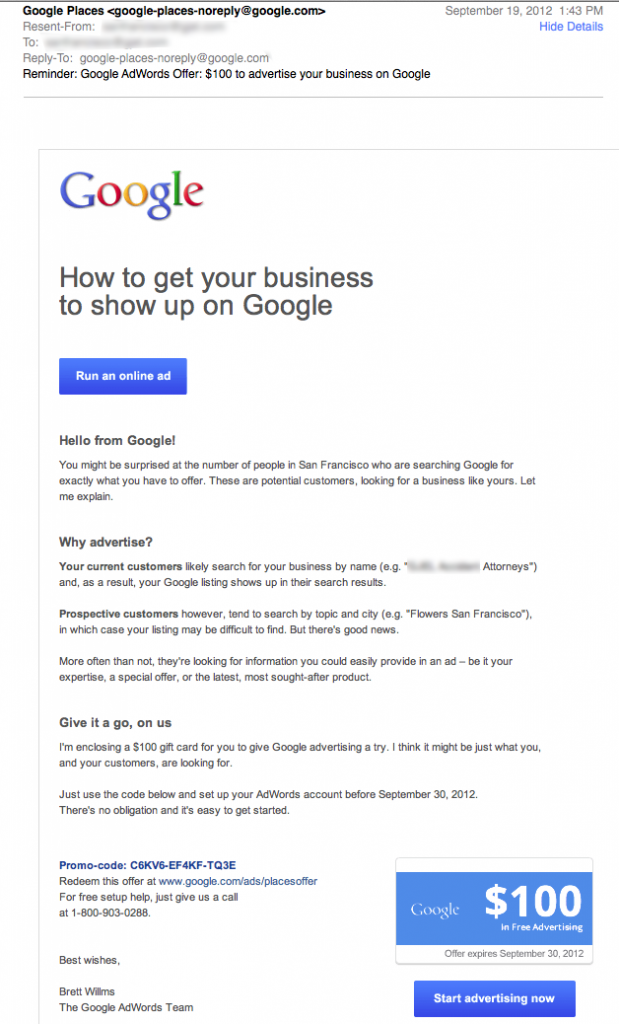Click the Reply-To email address
The height and width of the screenshot is (1024, 619).
[174, 58]
